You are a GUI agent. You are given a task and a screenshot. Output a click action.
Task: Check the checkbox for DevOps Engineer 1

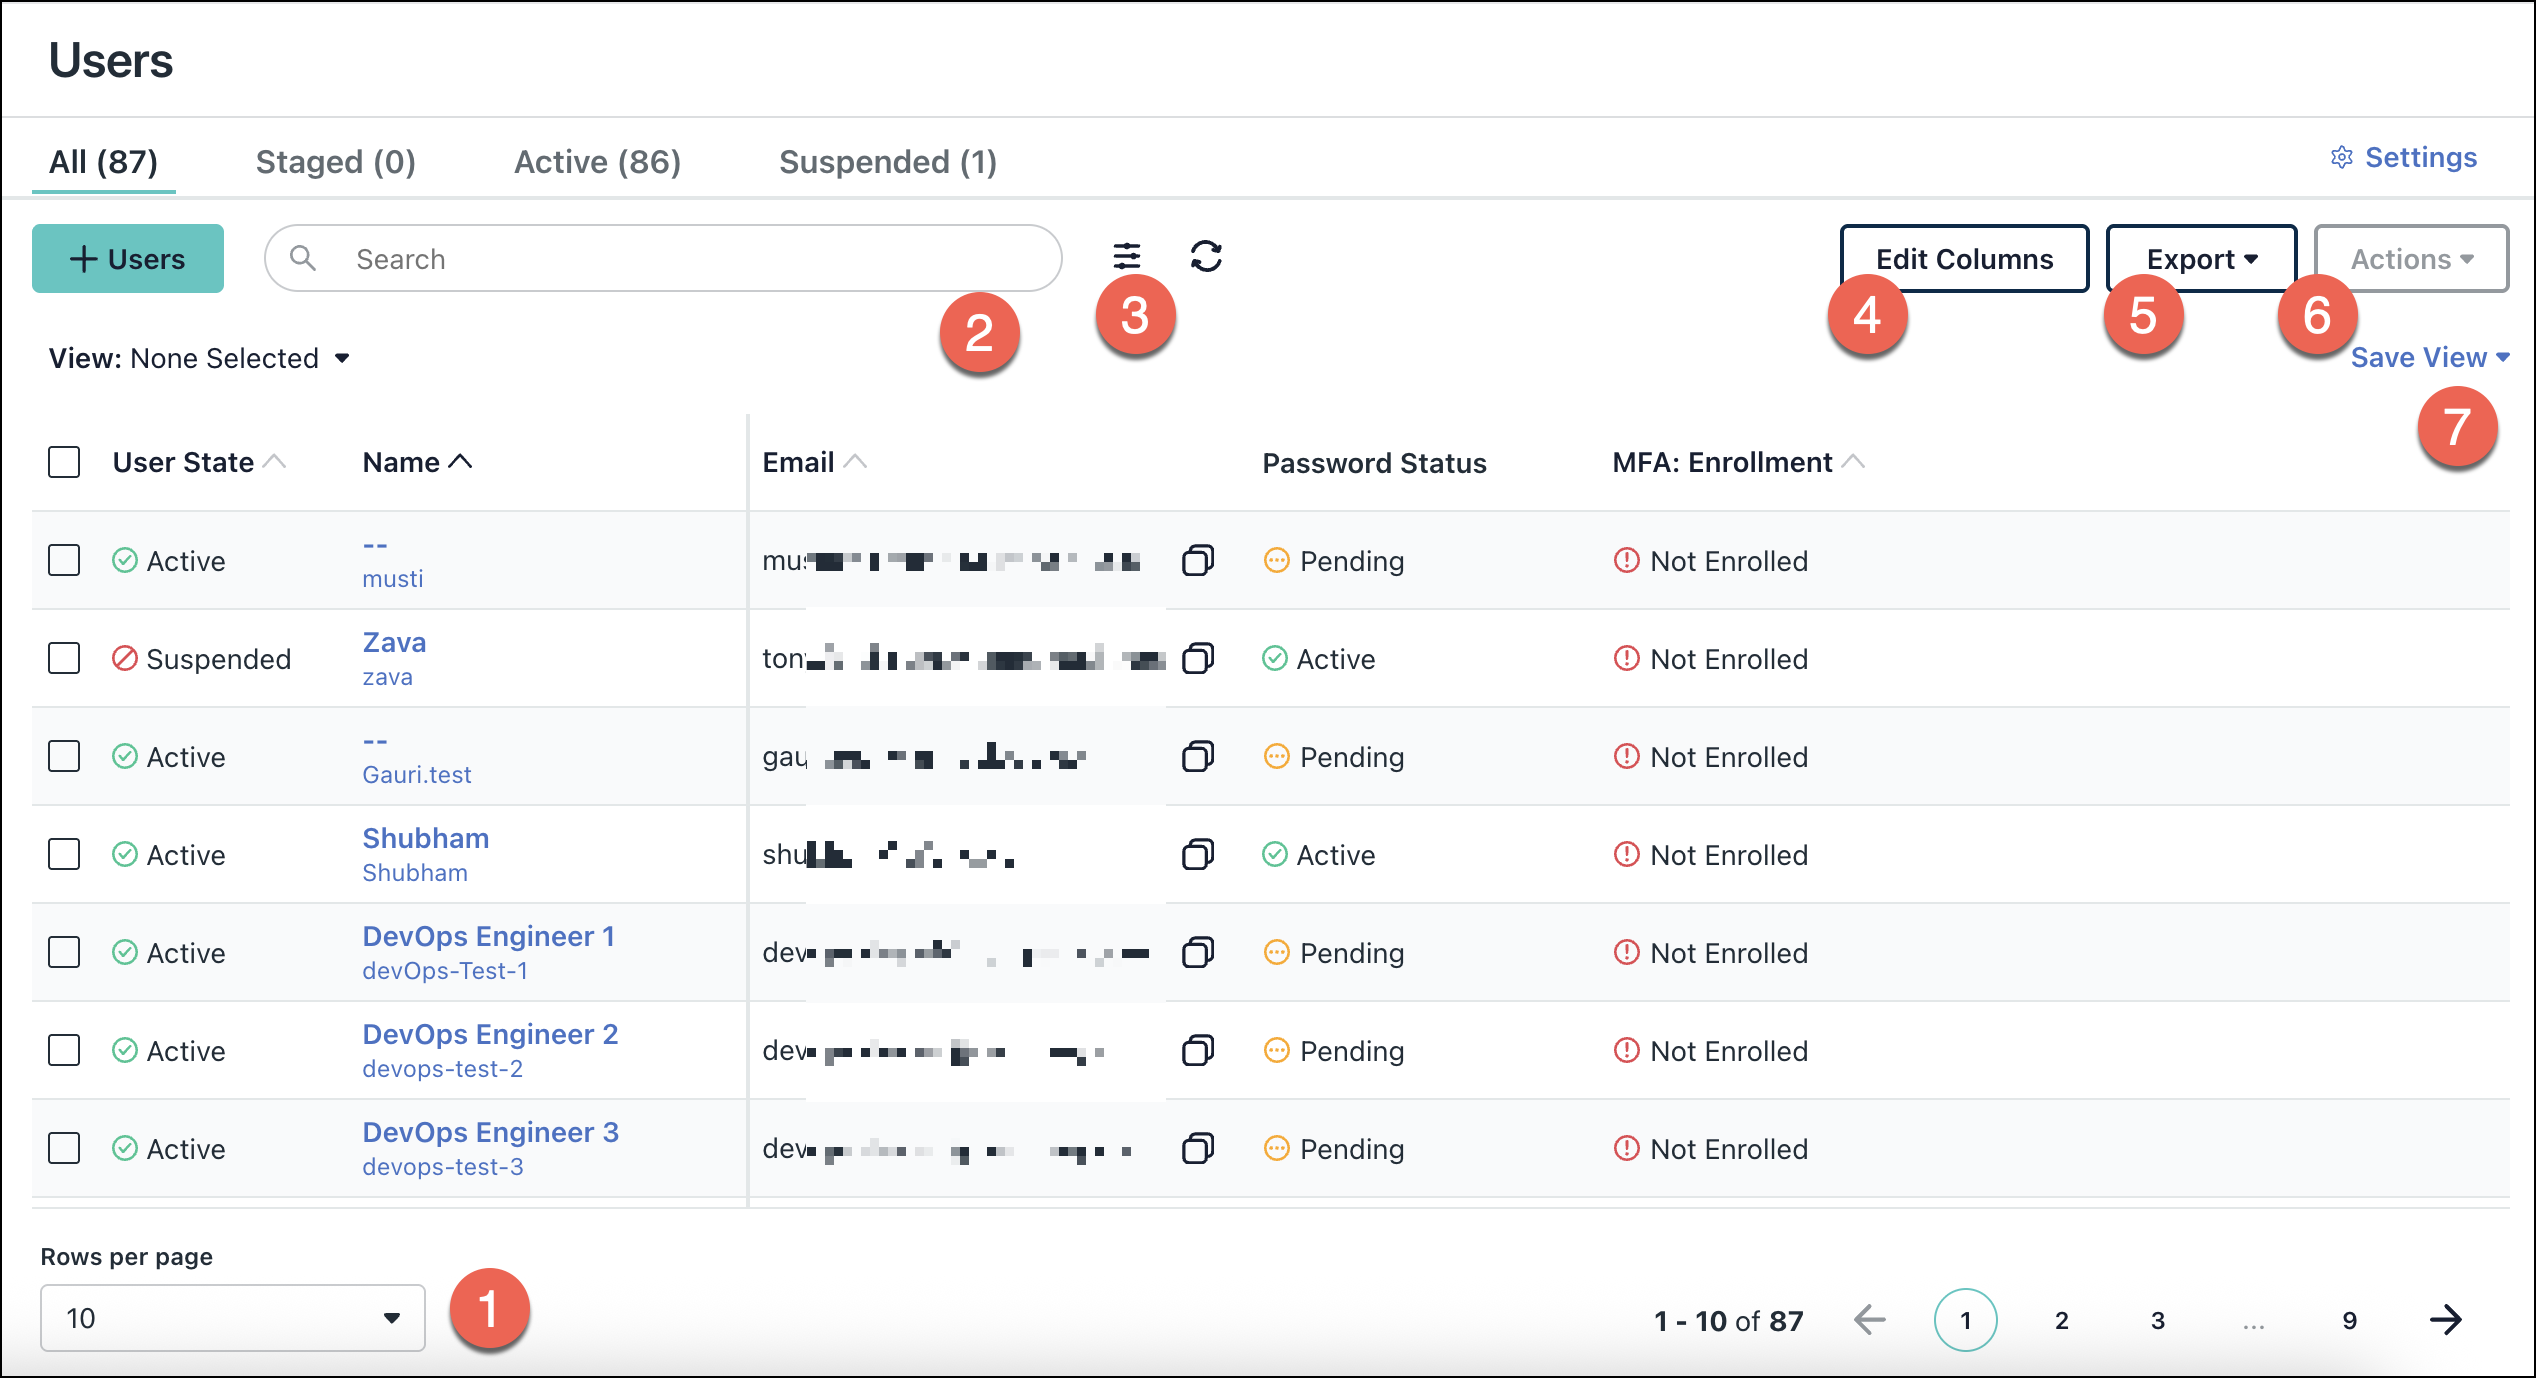tap(63, 952)
